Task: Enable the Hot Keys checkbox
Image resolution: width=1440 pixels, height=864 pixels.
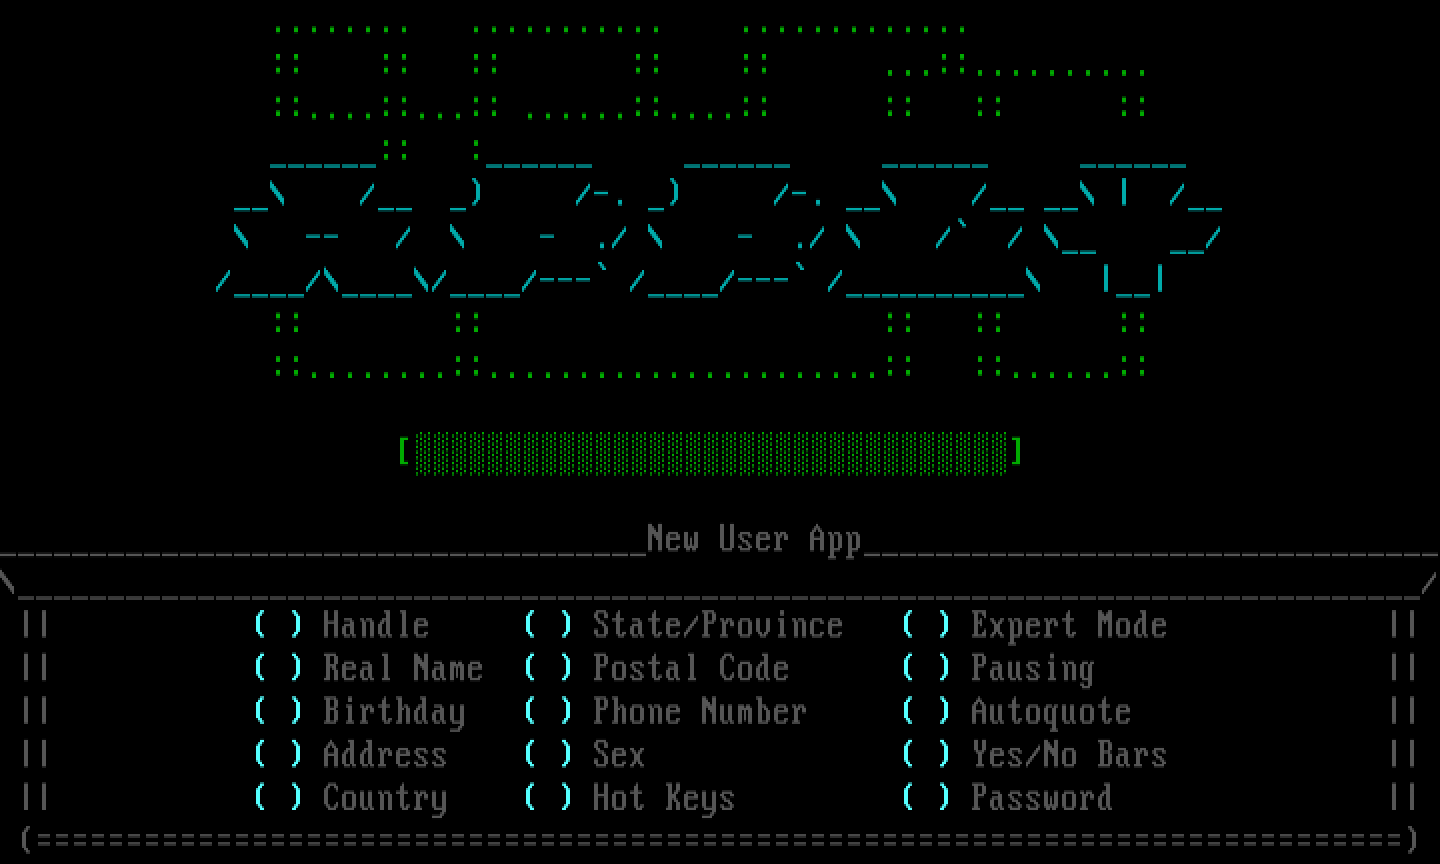Action: click(548, 797)
